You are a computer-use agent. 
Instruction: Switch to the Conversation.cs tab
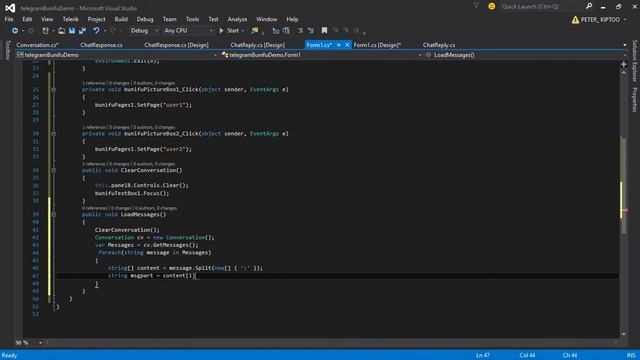pyautogui.click(x=38, y=45)
